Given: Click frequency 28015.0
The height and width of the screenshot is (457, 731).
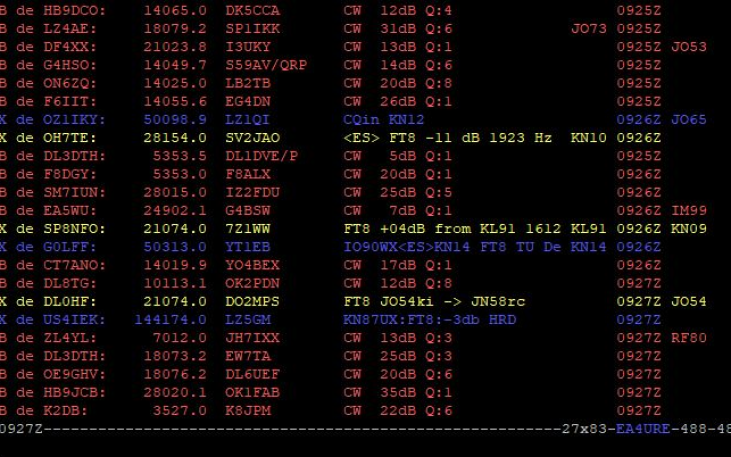Looking at the screenshot, I should pos(175,192).
